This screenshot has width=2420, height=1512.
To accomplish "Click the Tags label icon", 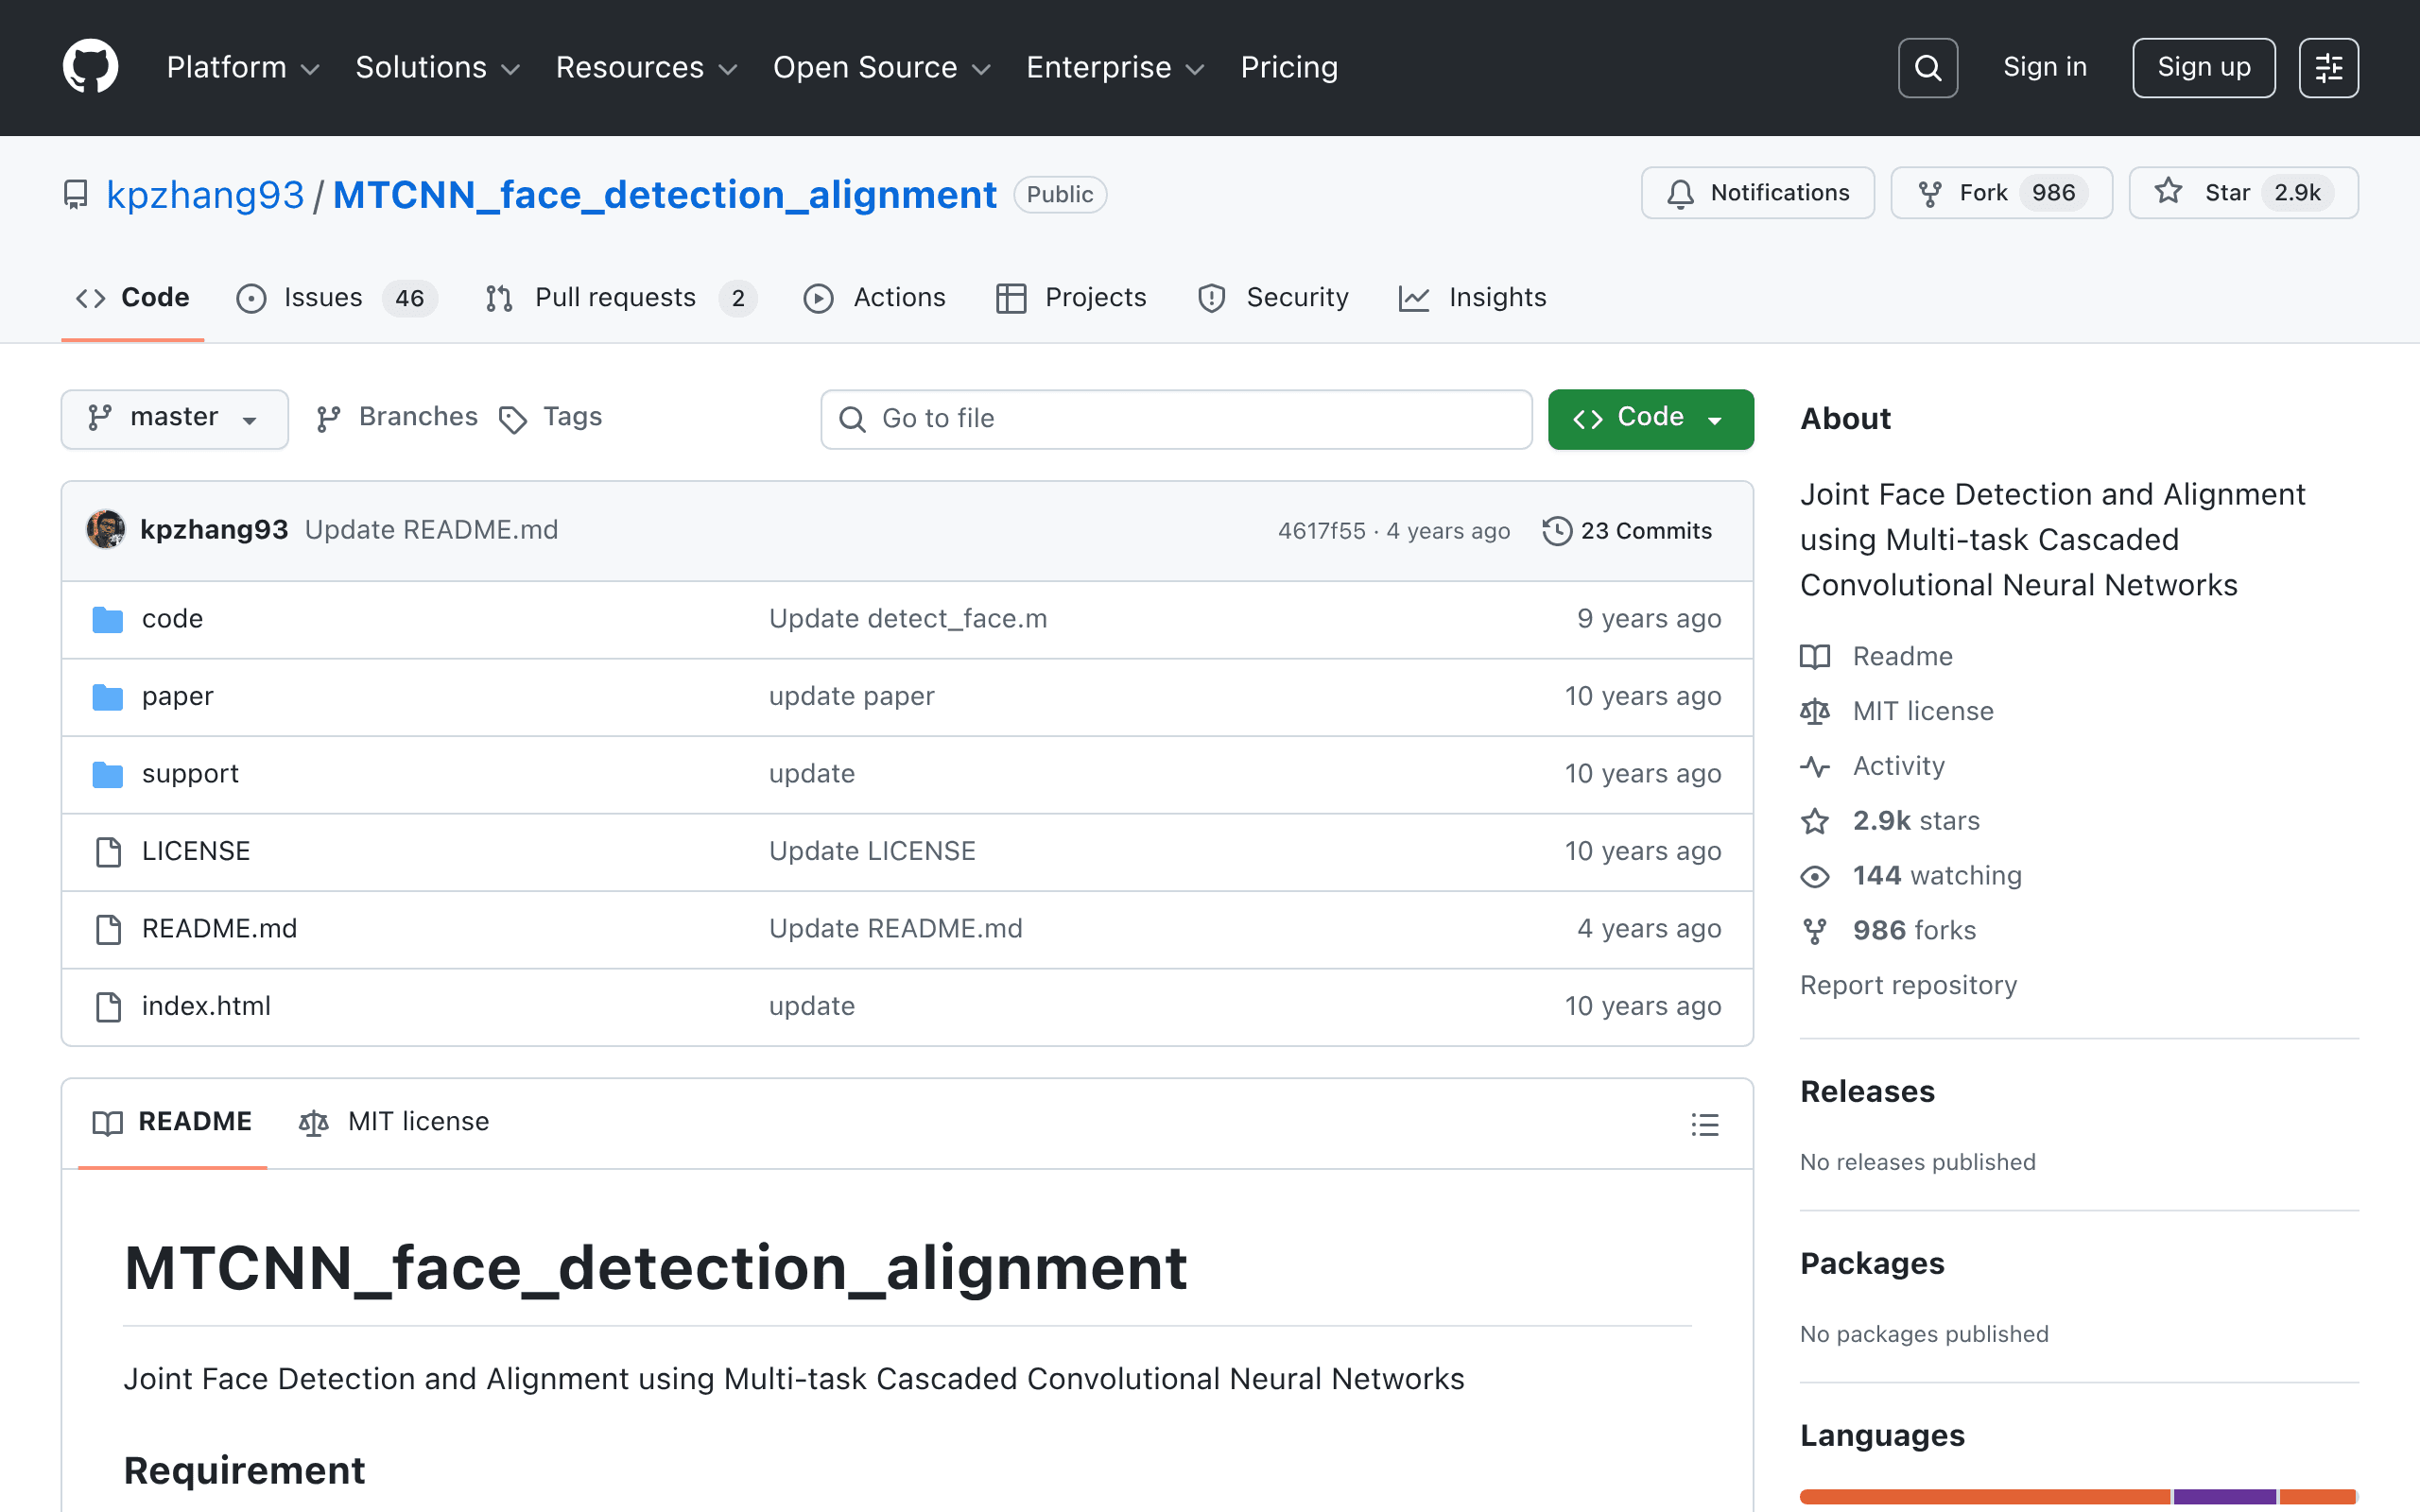I will pyautogui.click(x=513, y=419).
